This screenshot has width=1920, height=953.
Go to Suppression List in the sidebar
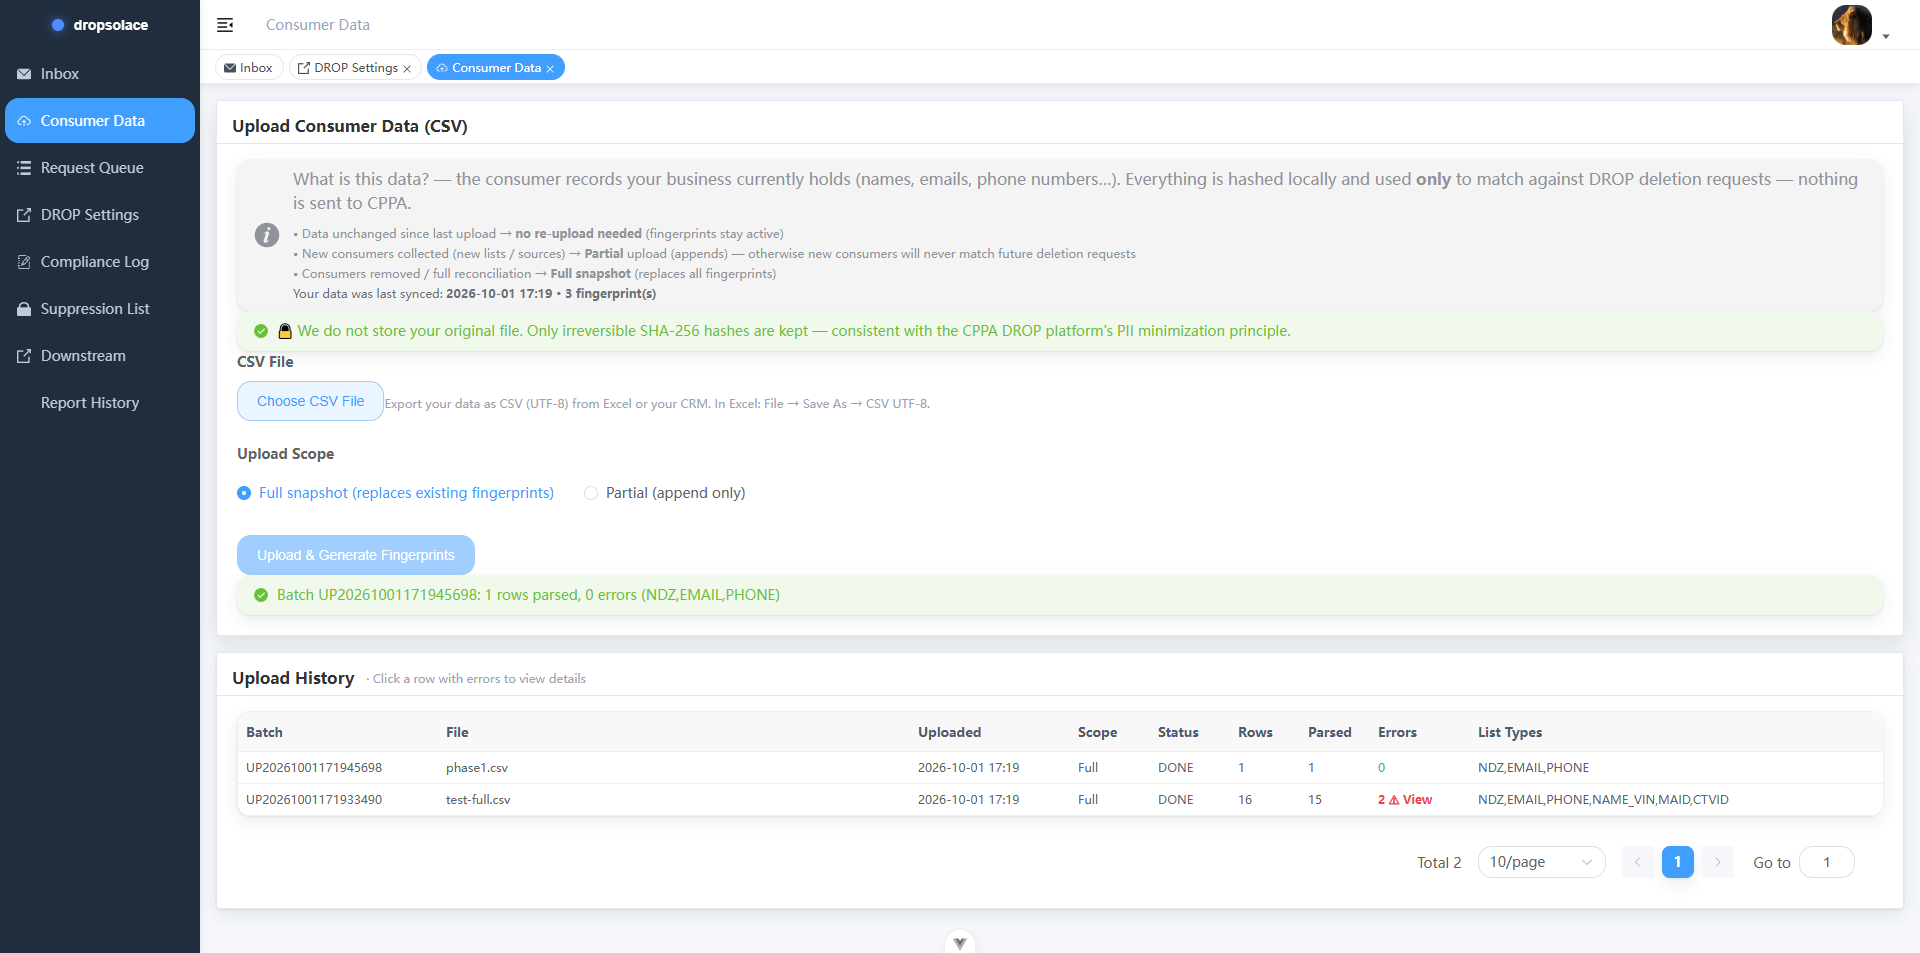100,309
